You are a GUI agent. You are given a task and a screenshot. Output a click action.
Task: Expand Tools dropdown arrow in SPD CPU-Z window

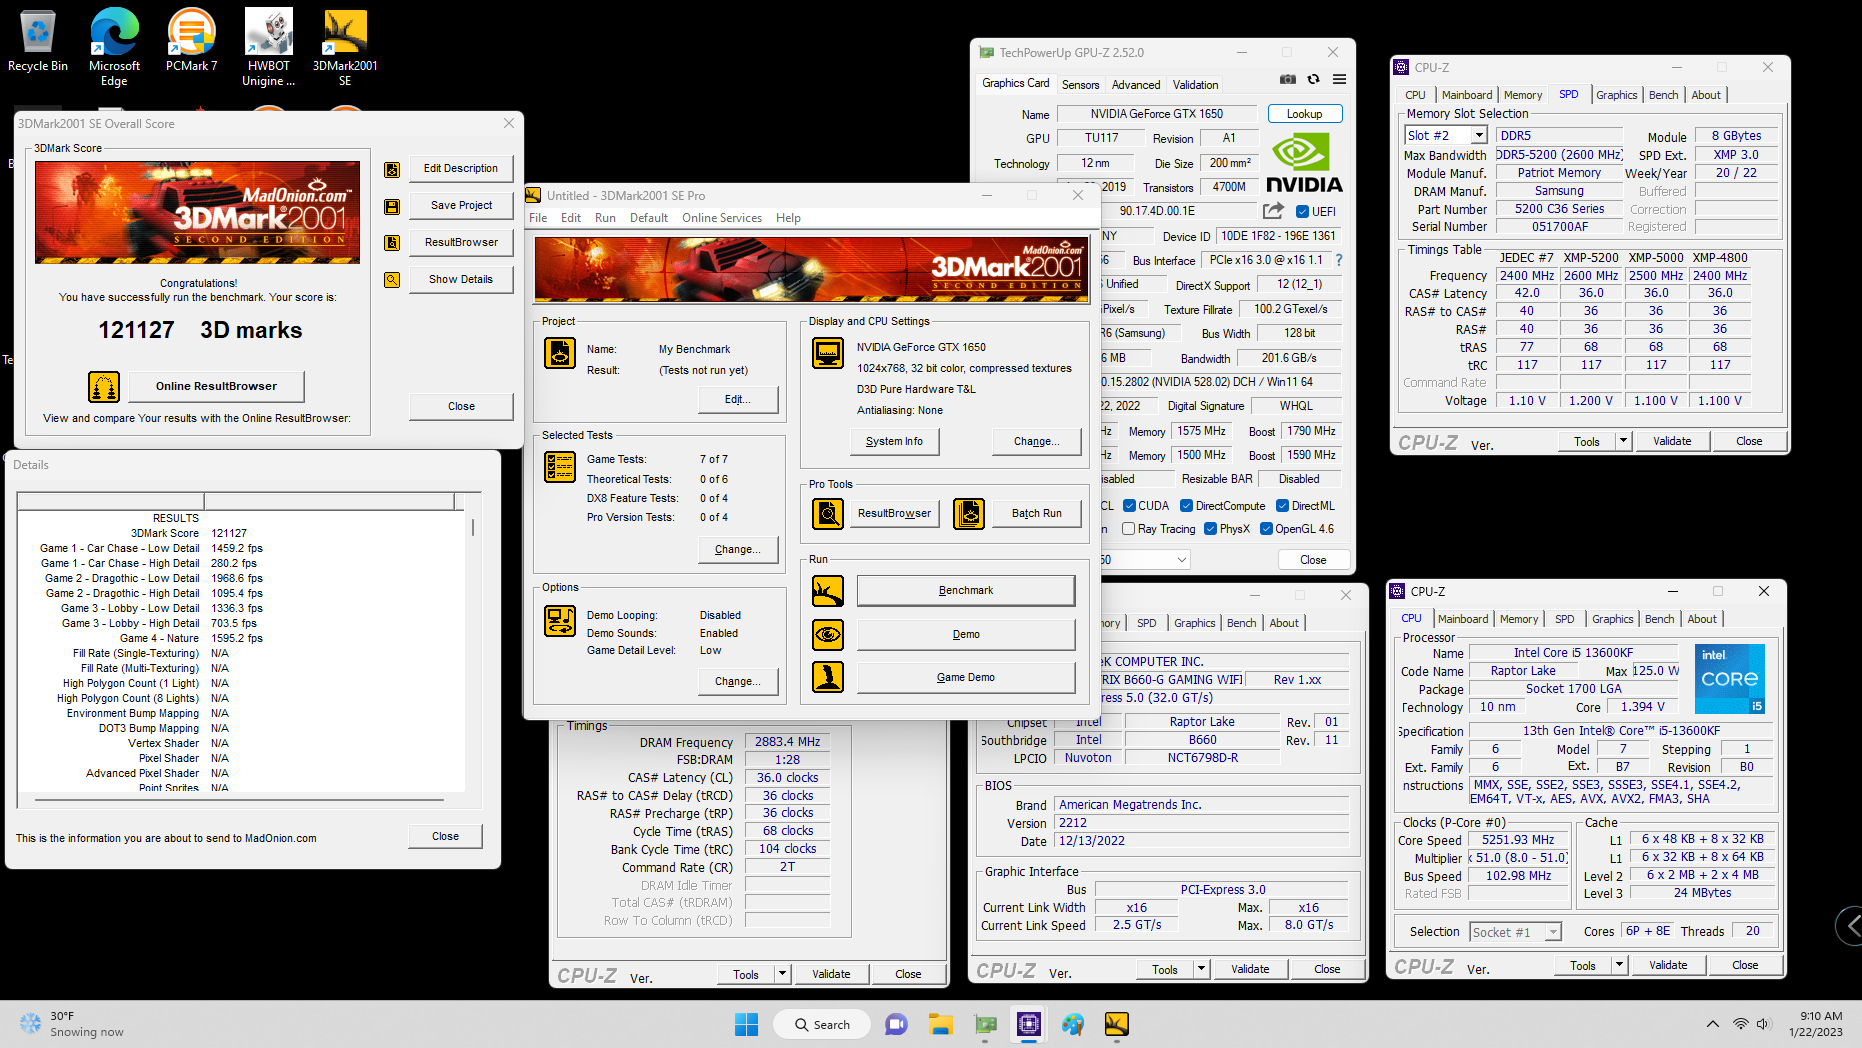(1623, 441)
